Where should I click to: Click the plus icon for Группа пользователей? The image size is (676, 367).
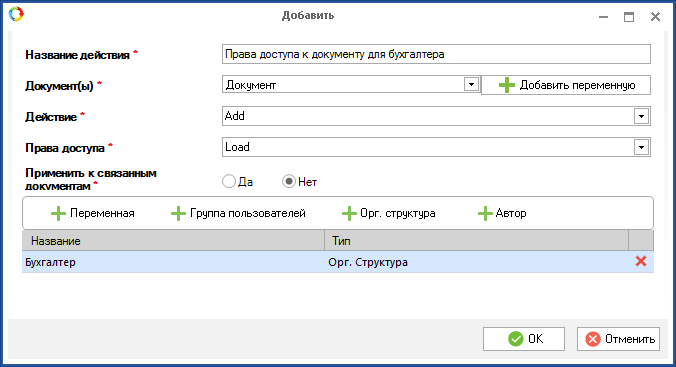[178, 213]
